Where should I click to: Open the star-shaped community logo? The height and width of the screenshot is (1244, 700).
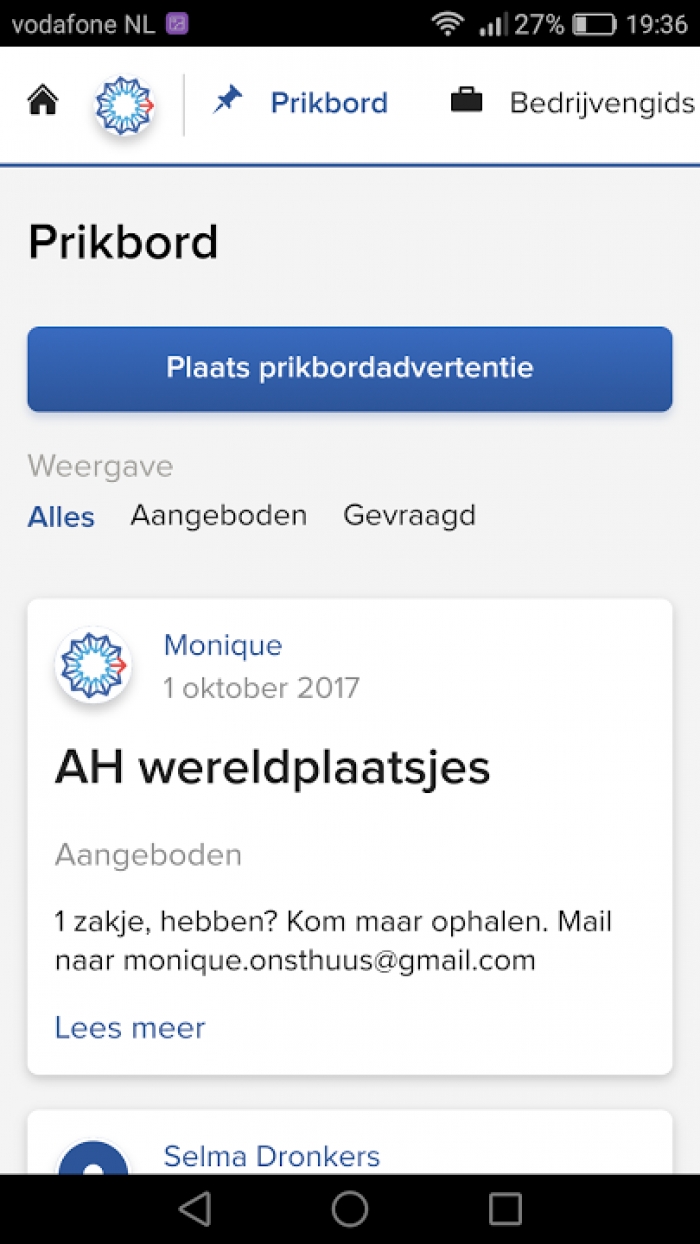click(124, 104)
